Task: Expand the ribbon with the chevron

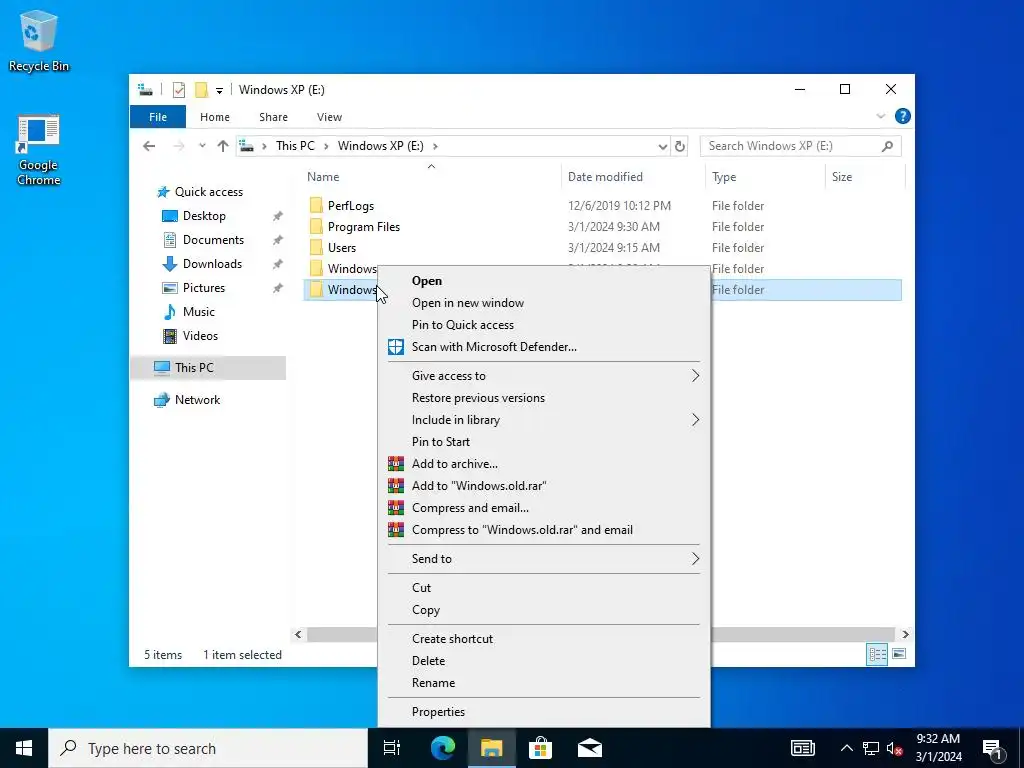Action: point(880,116)
